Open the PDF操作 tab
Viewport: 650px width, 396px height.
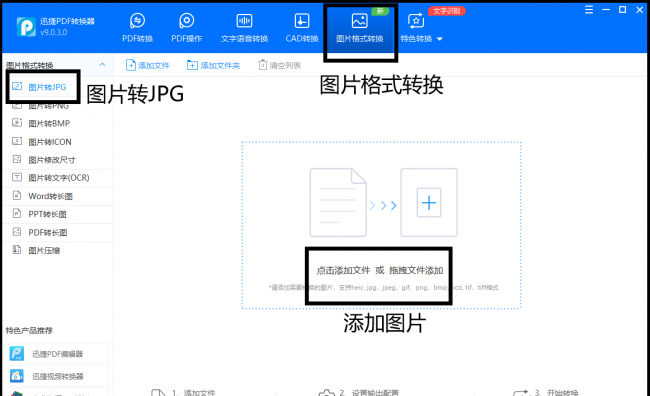(x=187, y=28)
